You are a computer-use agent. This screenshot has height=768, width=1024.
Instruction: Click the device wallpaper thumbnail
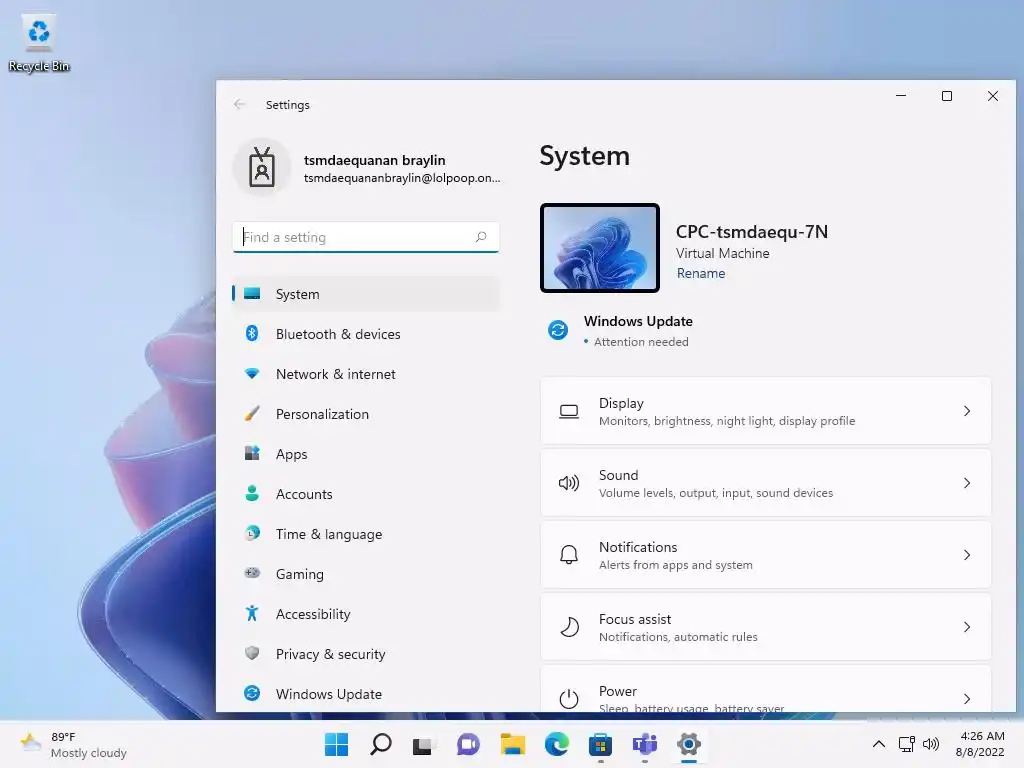600,248
